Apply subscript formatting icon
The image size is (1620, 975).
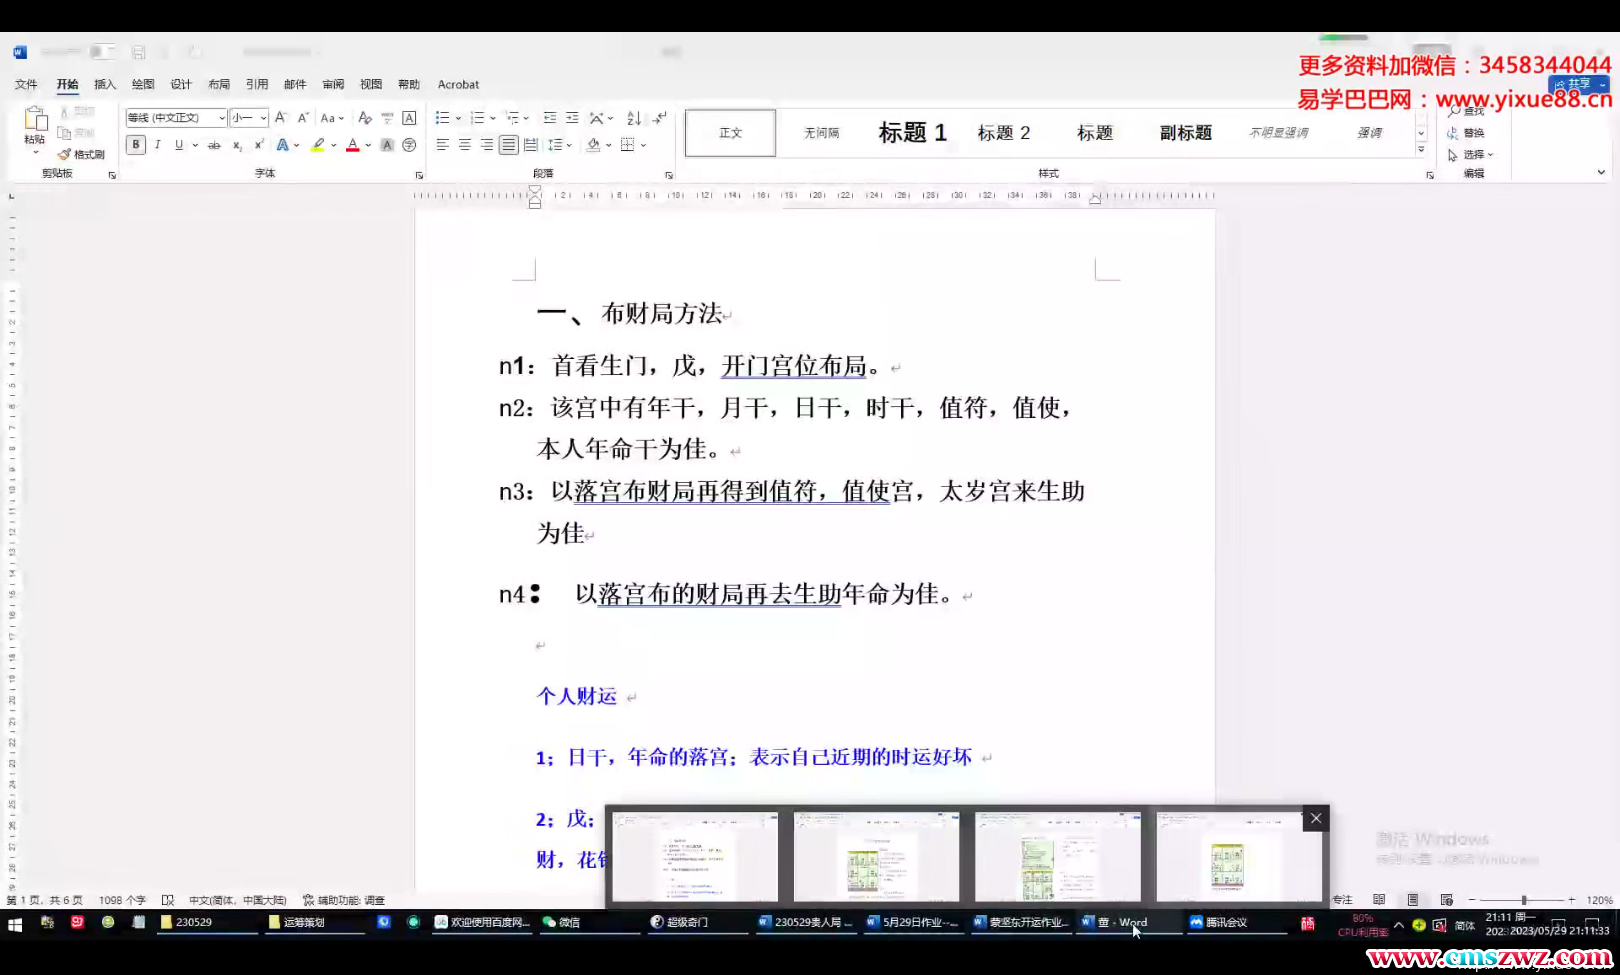[237, 145]
